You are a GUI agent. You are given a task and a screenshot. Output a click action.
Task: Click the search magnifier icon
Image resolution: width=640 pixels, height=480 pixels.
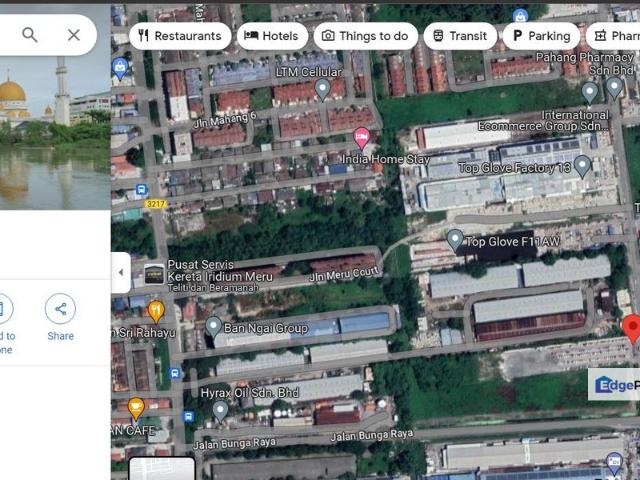coord(30,35)
